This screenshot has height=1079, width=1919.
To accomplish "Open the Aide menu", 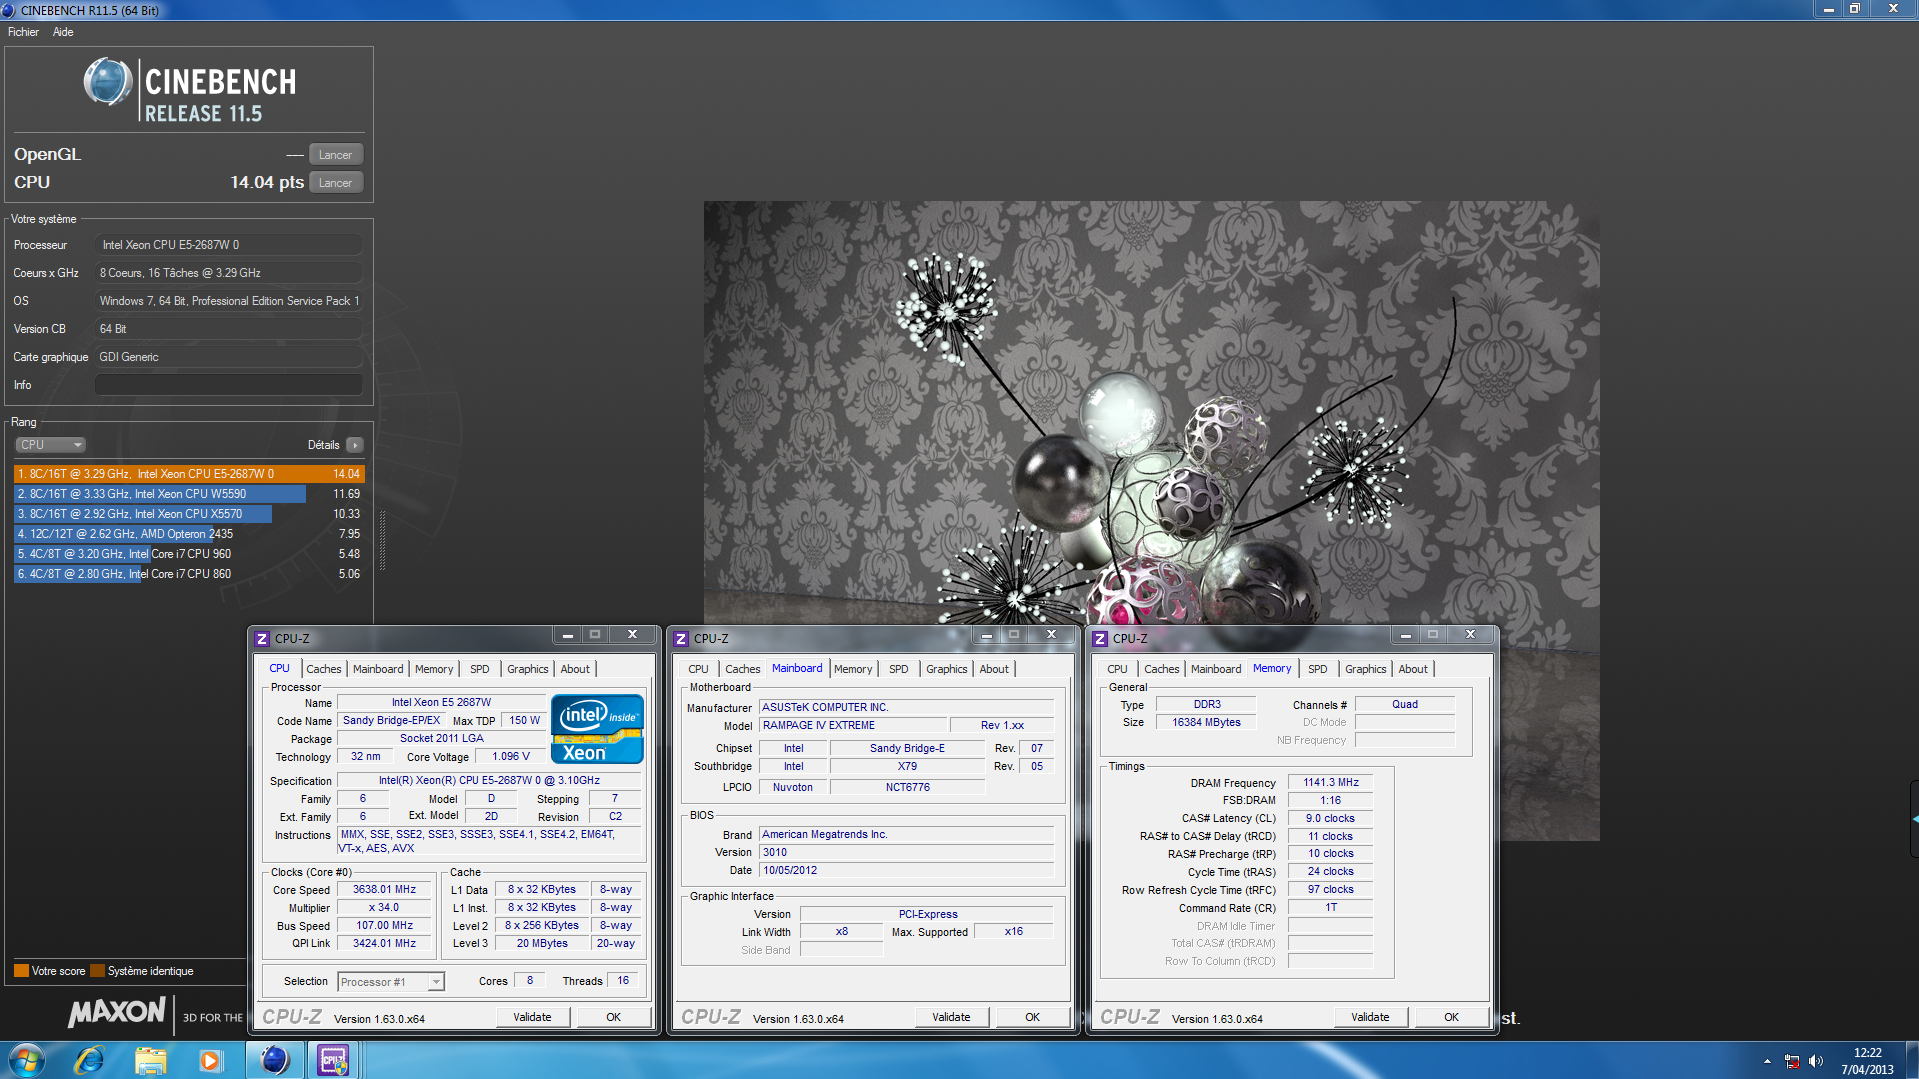I will point(63,32).
